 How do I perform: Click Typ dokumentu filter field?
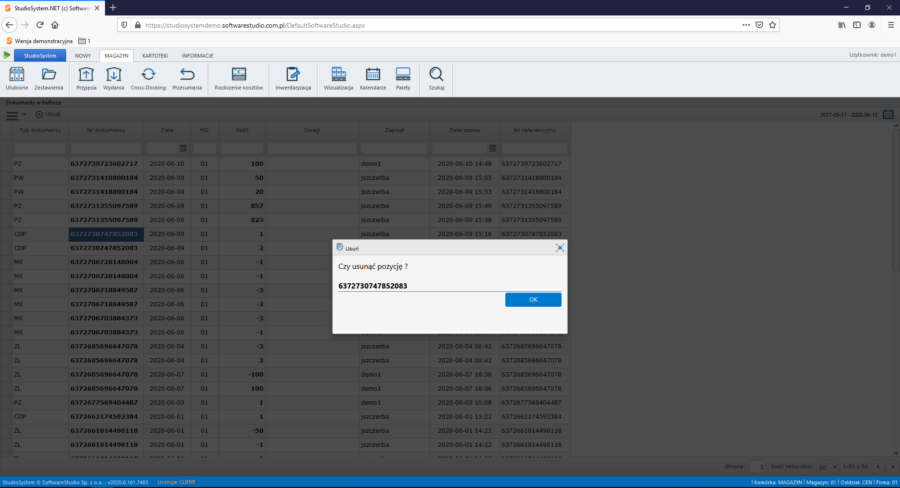pos(40,149)
